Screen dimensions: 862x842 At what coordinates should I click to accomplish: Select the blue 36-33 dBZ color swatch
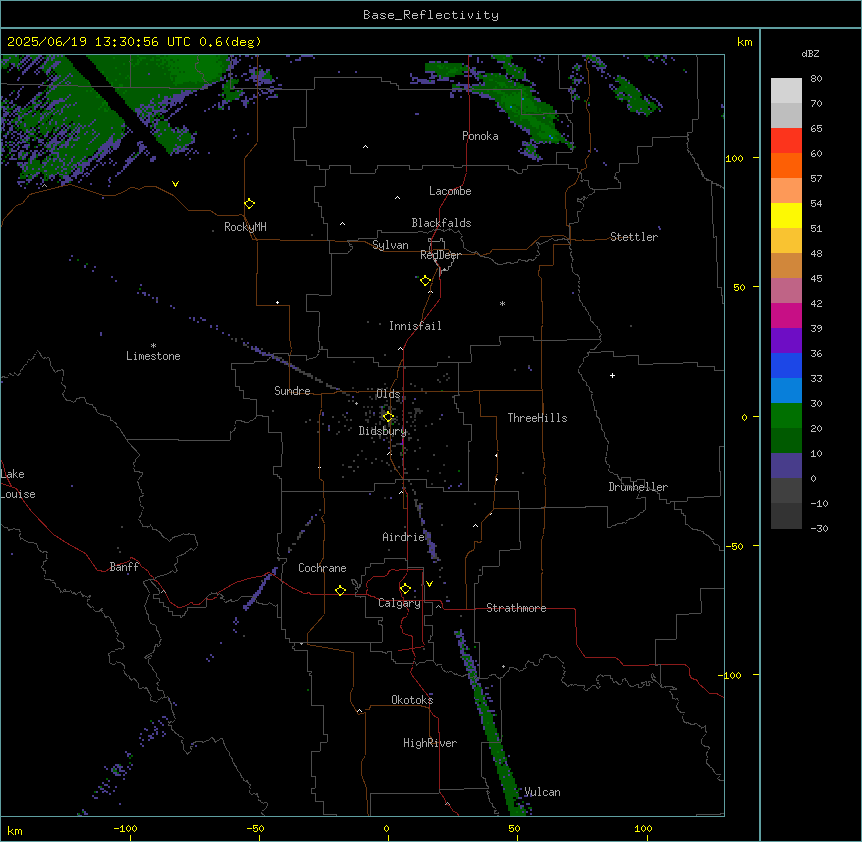[x=786, y=365]
